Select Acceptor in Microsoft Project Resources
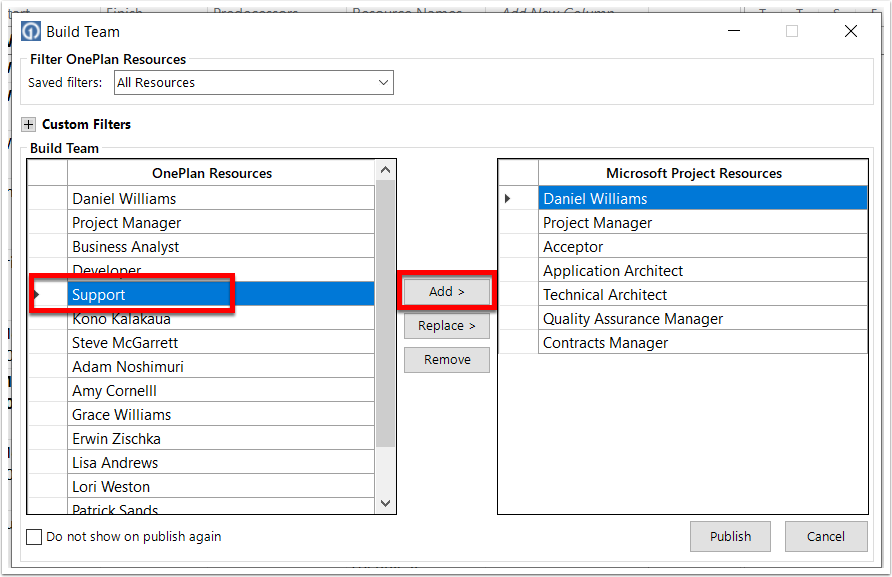The height and width of the screenshot is (577, 892). [x=703, y=246]
